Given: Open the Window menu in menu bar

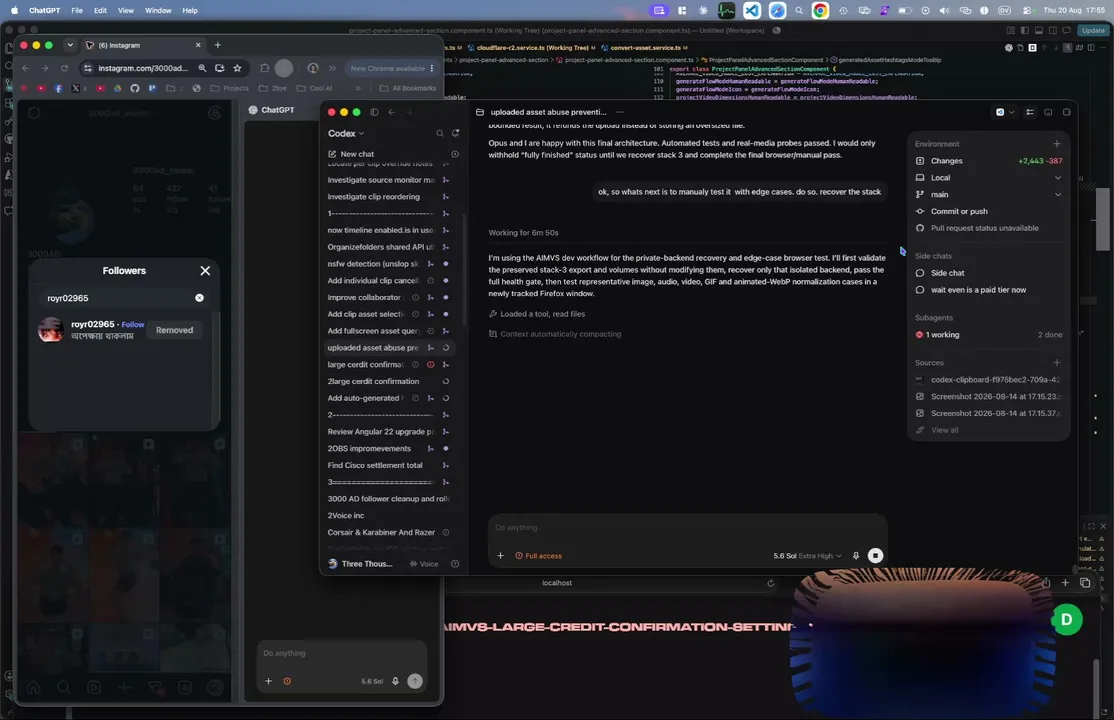Looking at the screenshot, I should click(x=158, y=11).
